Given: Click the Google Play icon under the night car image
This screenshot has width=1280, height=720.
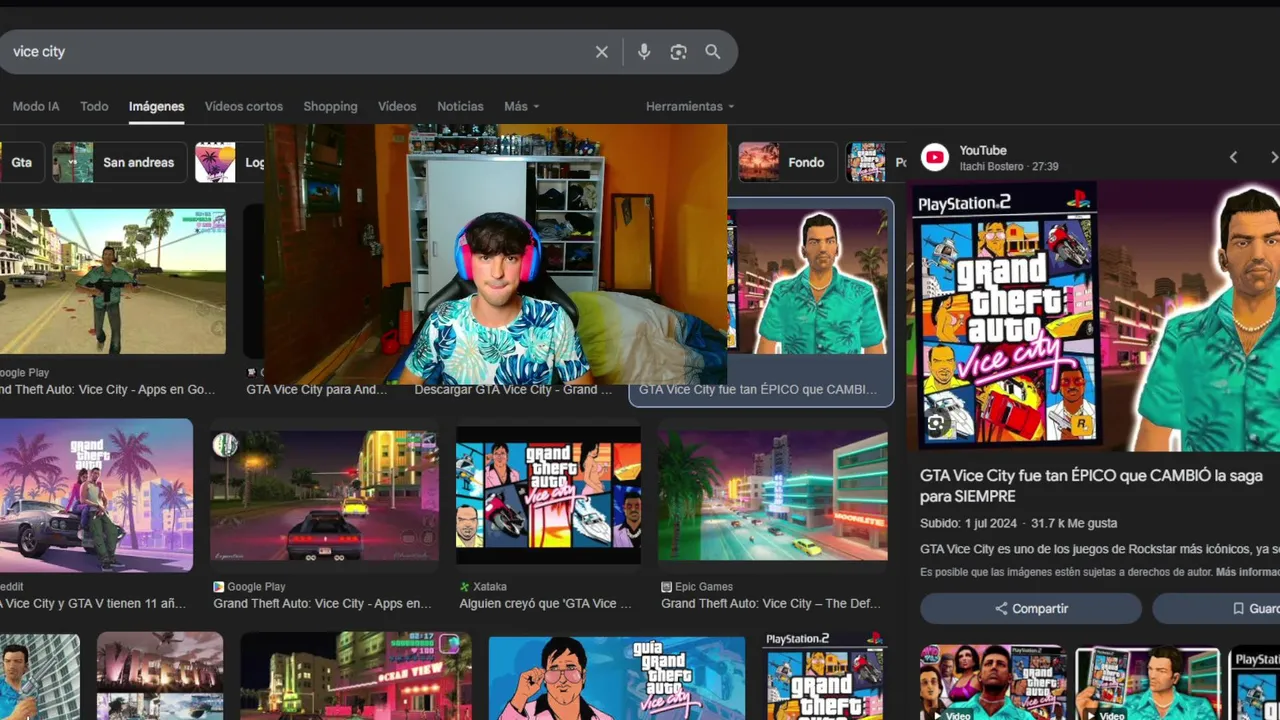Looking at the screenshot, I should tap(218, 587).
